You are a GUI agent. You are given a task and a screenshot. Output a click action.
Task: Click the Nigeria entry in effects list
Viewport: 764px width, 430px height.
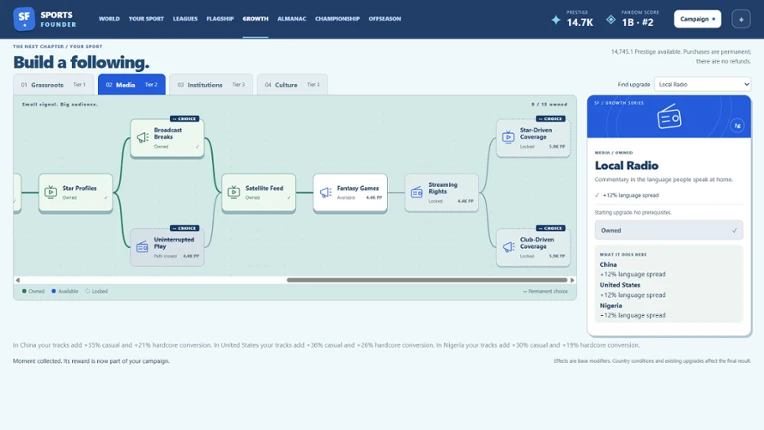click(x=611, y=306)
